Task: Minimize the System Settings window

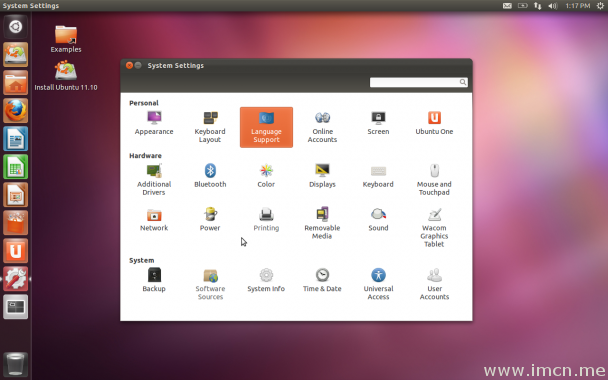Action: pyautogui.click(x=138, y=66)
